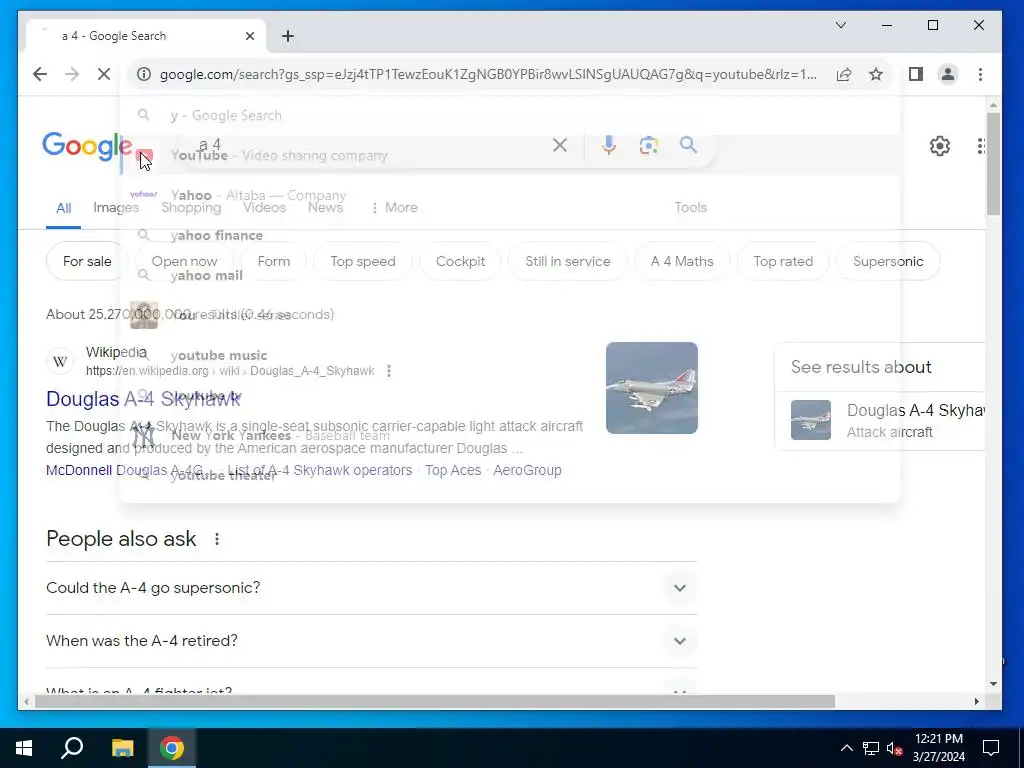This screenshot has height=768, width=1024.
Task: Start voice search with microphone icon
Action: coord(609,145)
